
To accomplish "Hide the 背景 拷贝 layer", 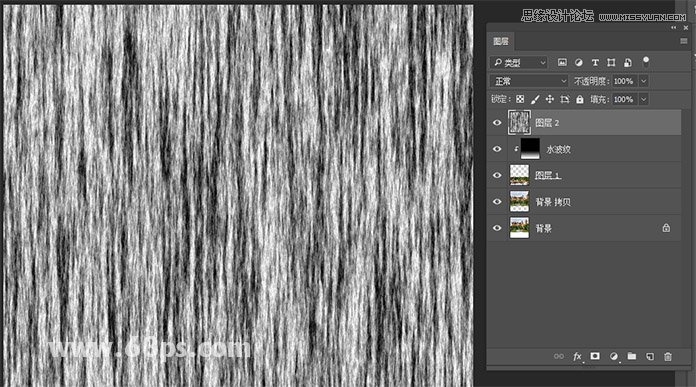I will coord(497,201).
